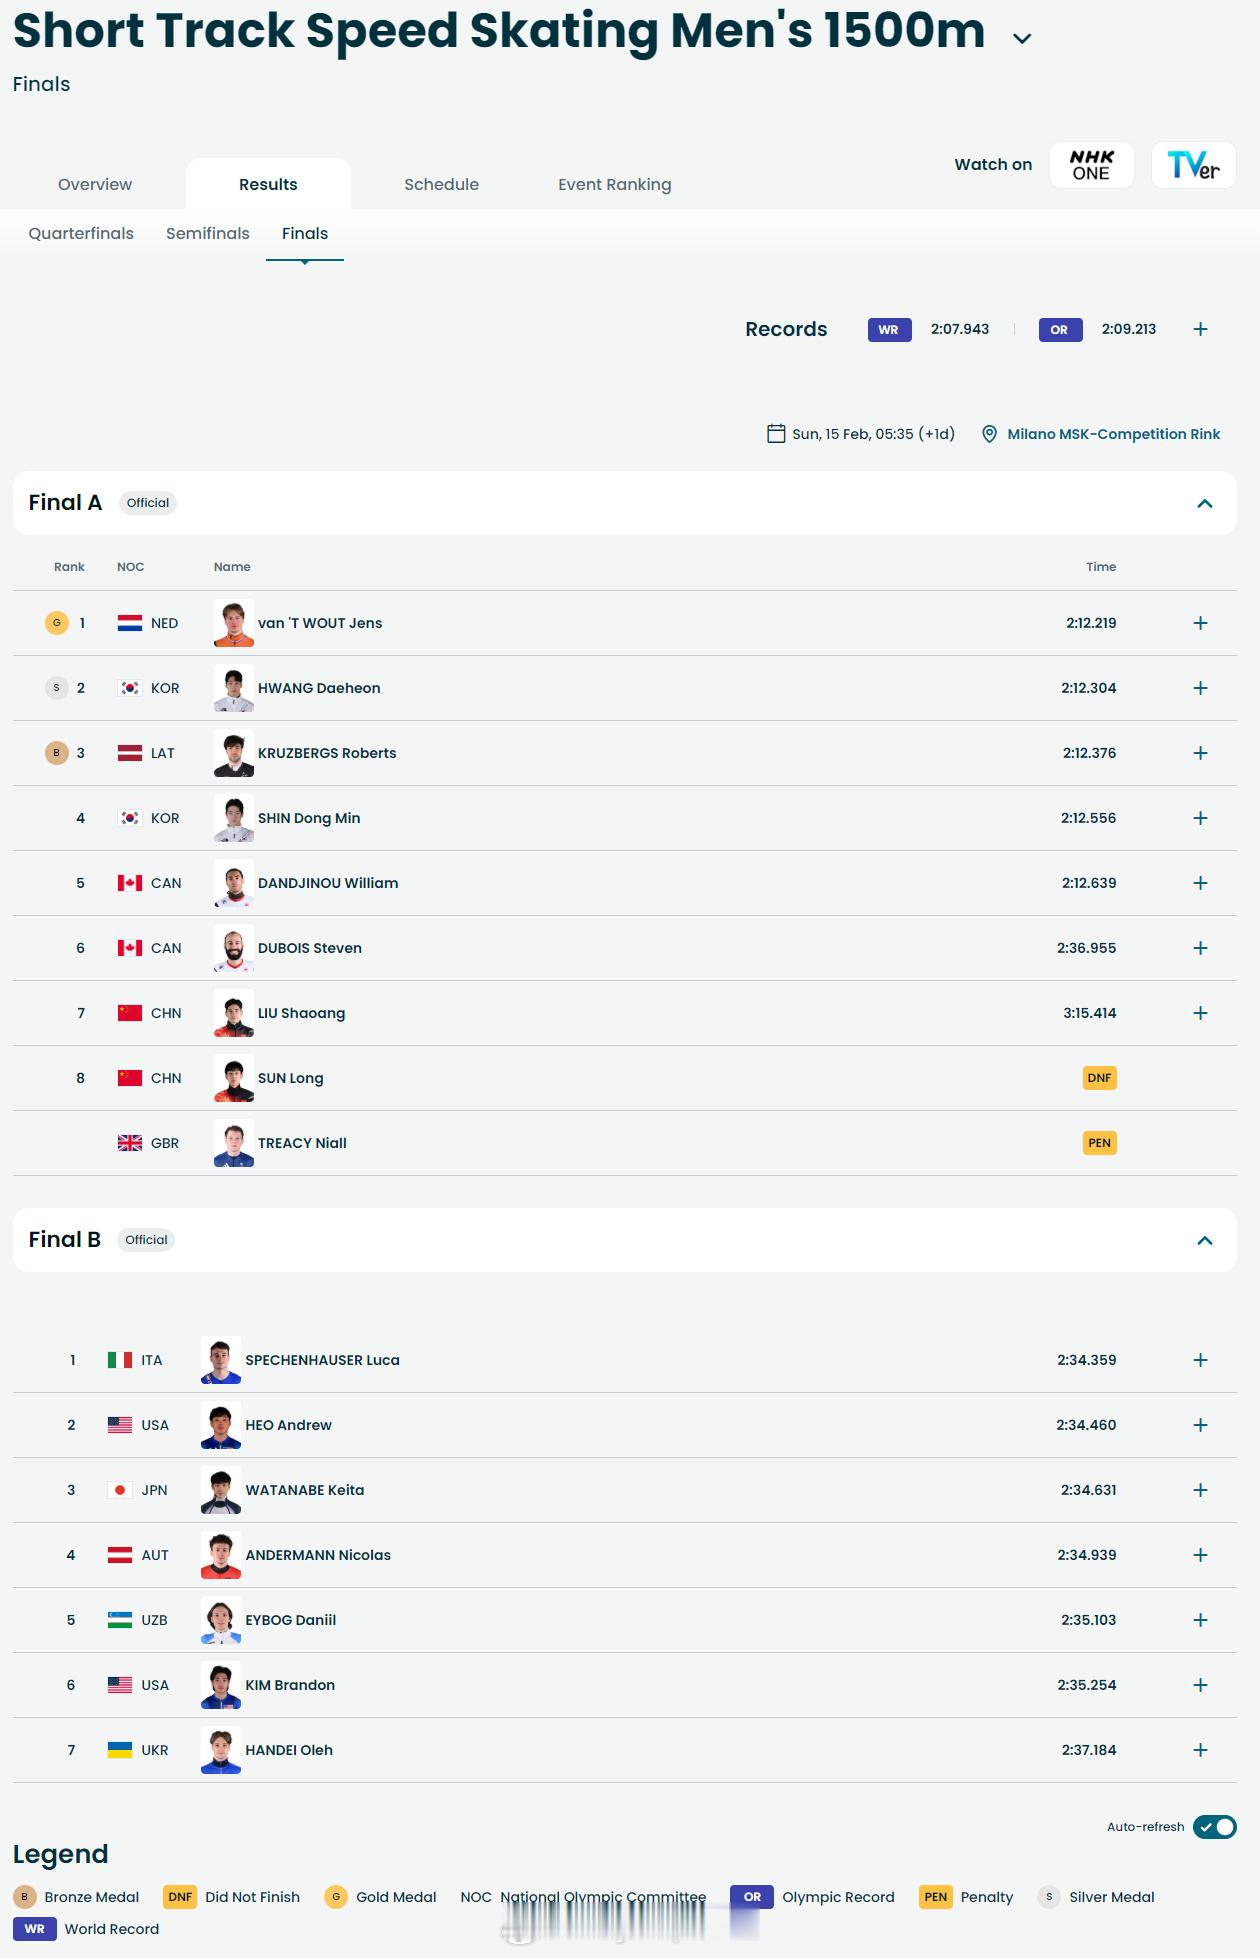Click the gold medal icon for rank 1

tap(57, 623)
